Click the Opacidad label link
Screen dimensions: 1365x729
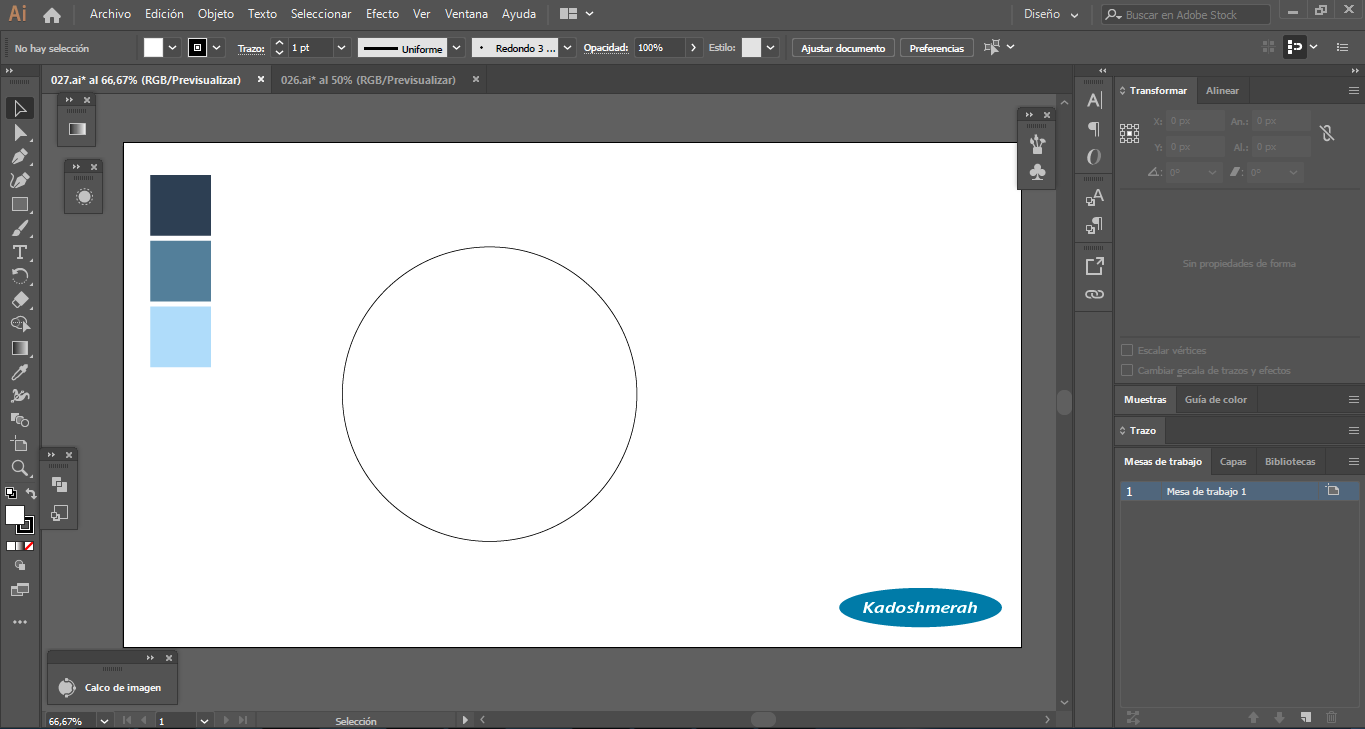tap(605, 48)
